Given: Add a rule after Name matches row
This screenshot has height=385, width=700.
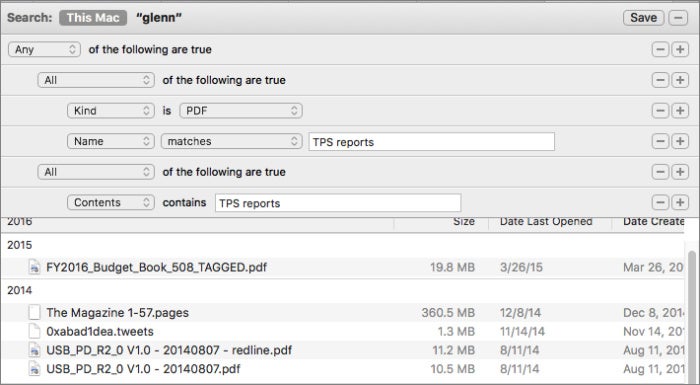Looking at the screenshot, I should 680,141.
